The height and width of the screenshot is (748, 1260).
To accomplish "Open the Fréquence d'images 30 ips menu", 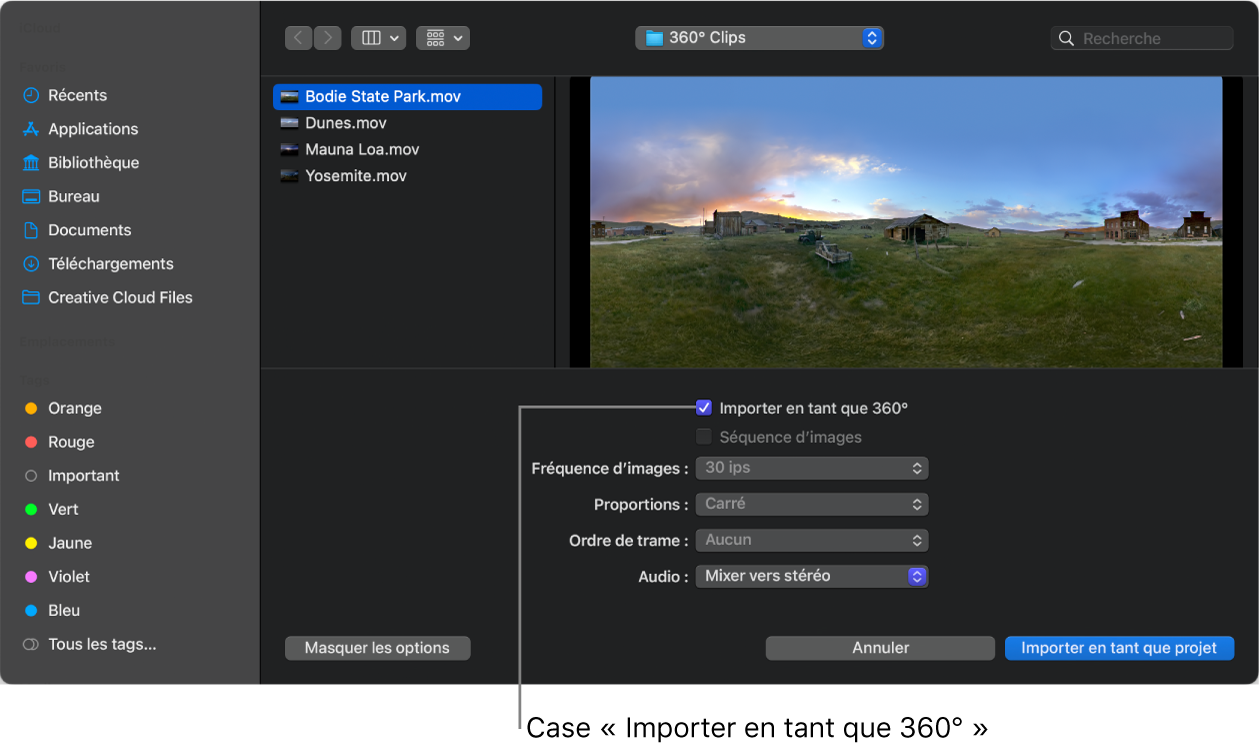I will 811,468.
